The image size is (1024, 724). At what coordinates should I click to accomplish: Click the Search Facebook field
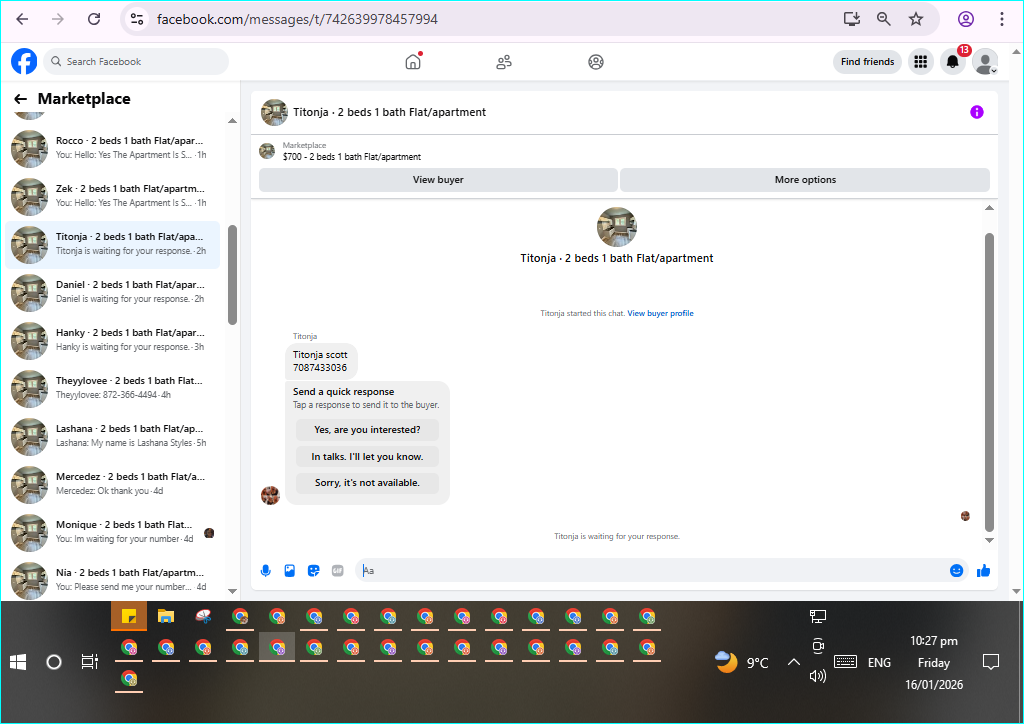click(x=136, y=61)
